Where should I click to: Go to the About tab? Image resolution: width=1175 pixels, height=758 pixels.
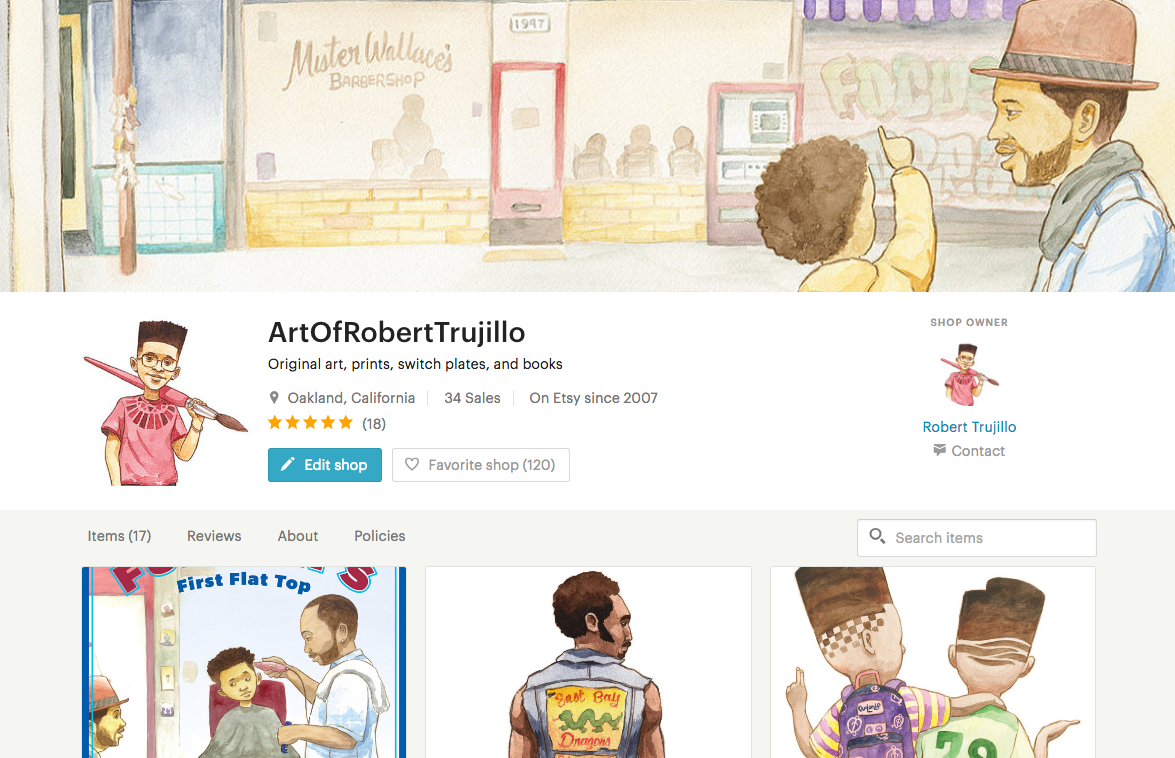(x=297, y=536)
